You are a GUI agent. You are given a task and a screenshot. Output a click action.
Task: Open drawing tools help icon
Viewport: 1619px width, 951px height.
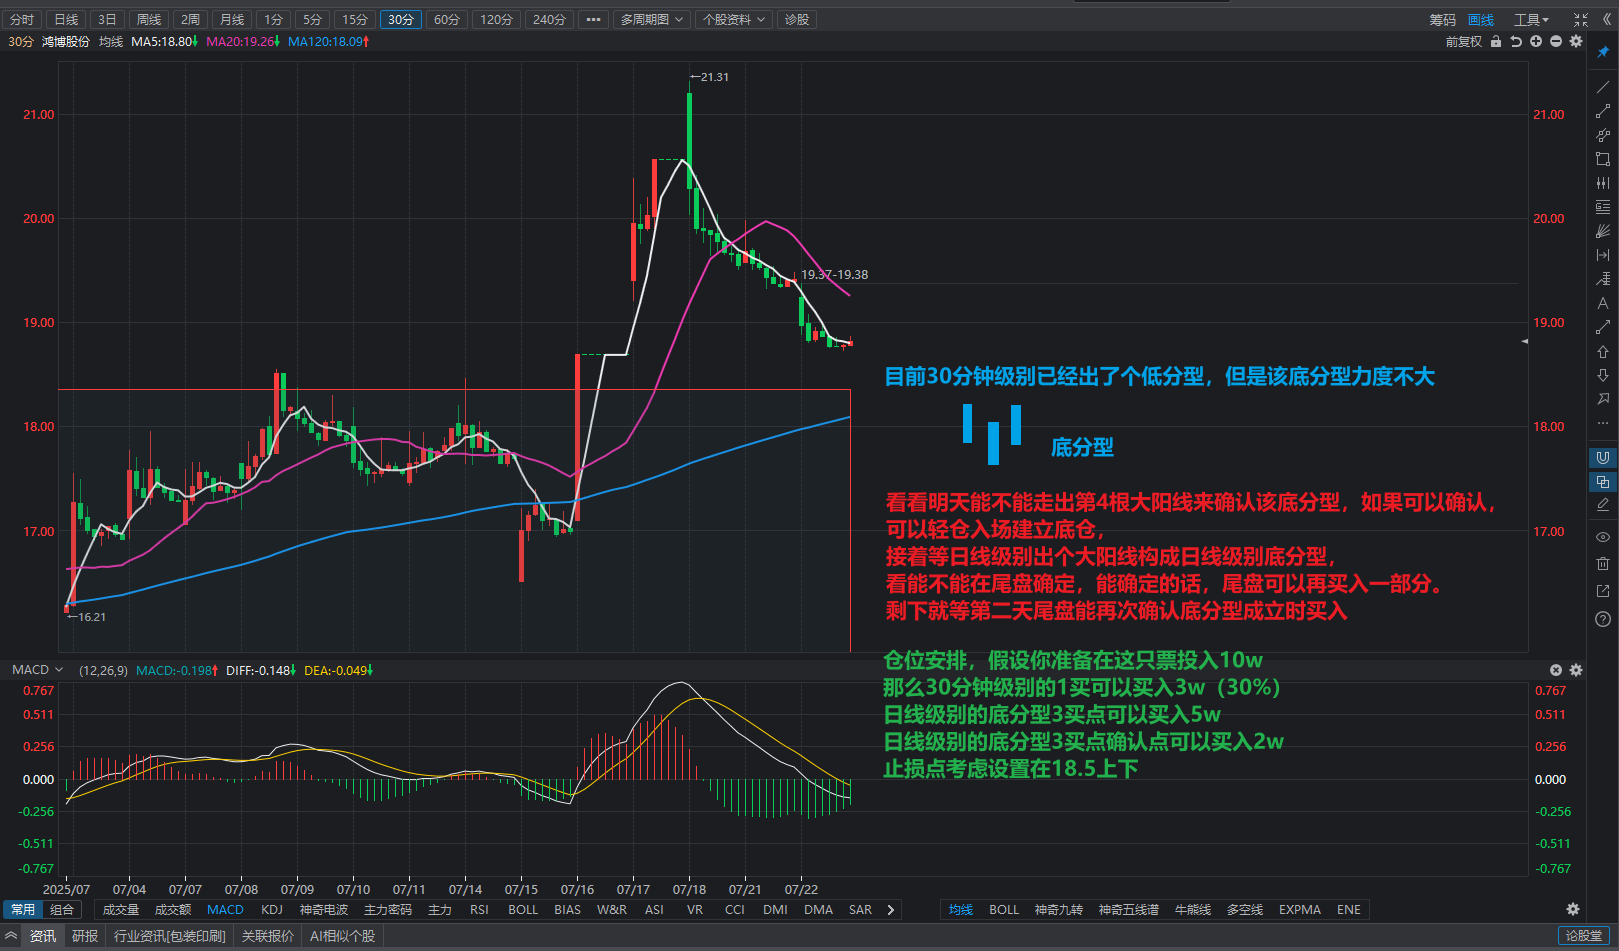click(x=1603, y=619)
